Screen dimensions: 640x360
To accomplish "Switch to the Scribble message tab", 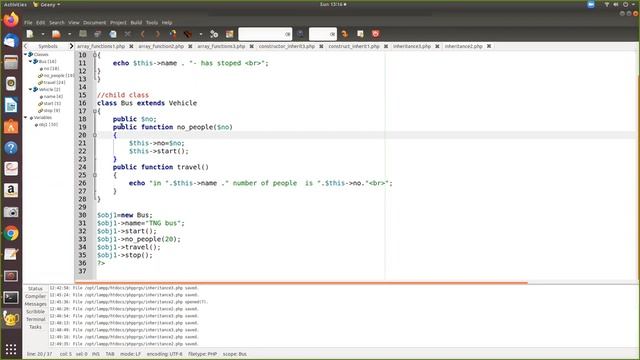I will (x=36, y=311).
